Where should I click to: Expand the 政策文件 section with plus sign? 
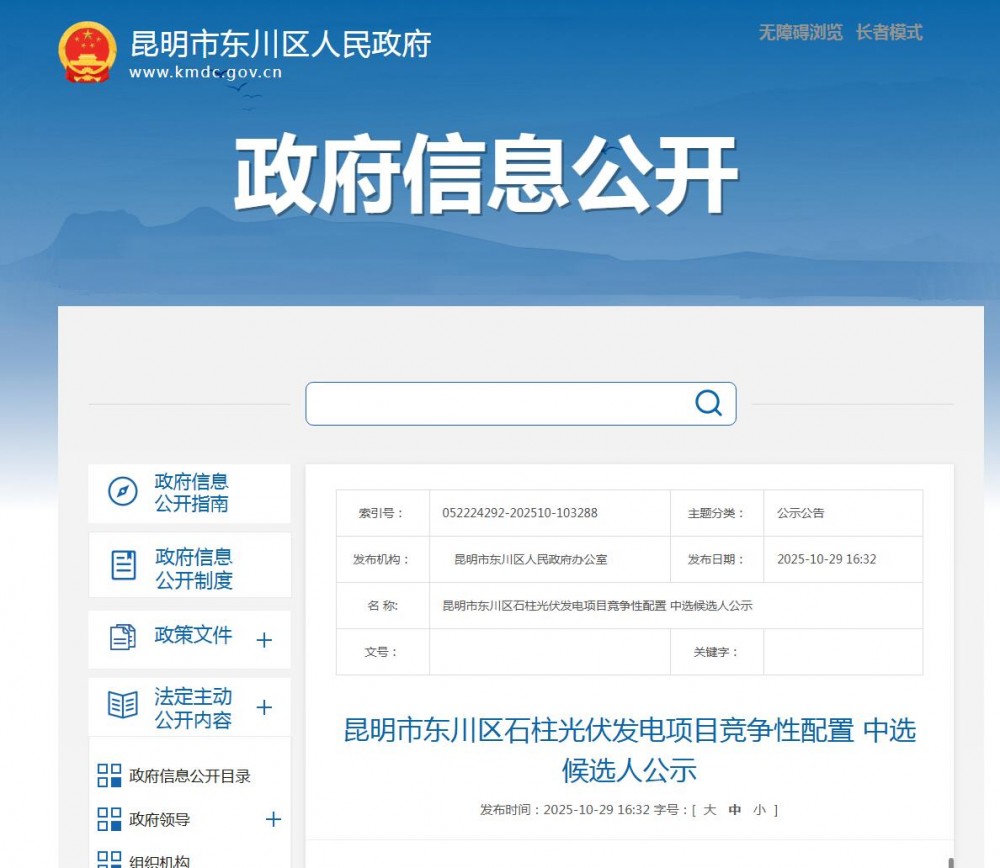(264, 640)
